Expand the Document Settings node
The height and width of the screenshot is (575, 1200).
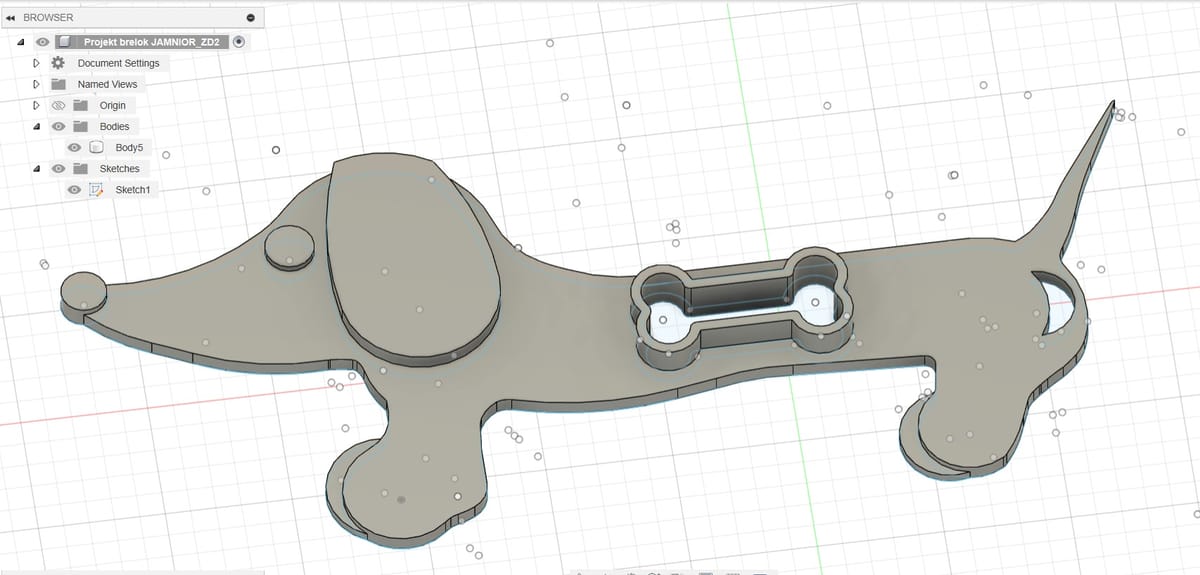point(36,63)
